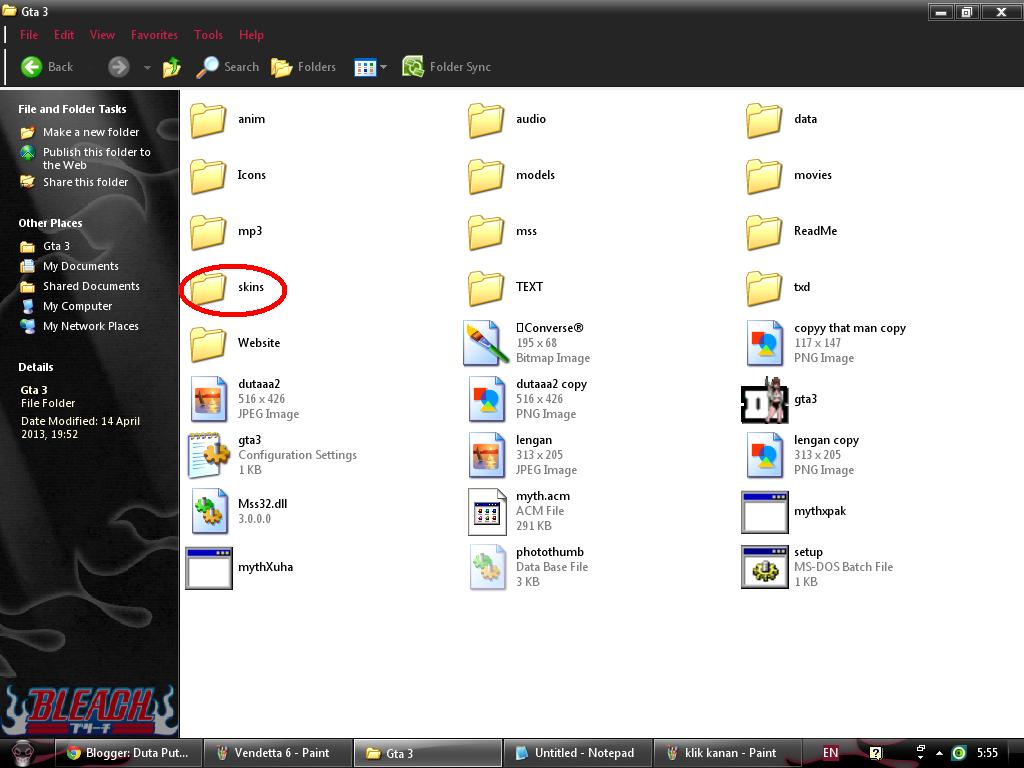Go up one folder level
Viewport: 1024px width, 768px height.
pos(172,67)
